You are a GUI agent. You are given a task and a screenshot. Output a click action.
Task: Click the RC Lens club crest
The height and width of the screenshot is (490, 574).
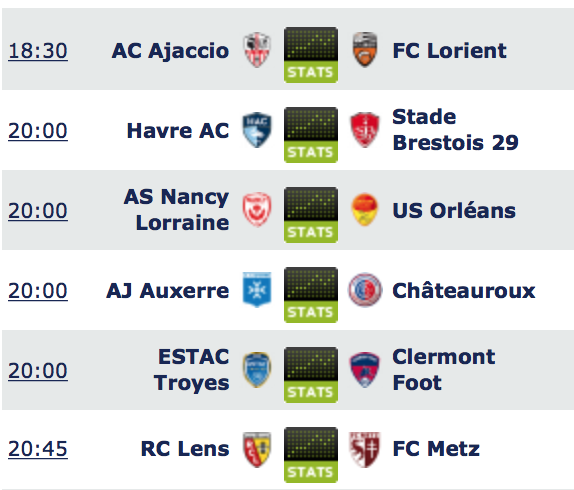[257, 450]
